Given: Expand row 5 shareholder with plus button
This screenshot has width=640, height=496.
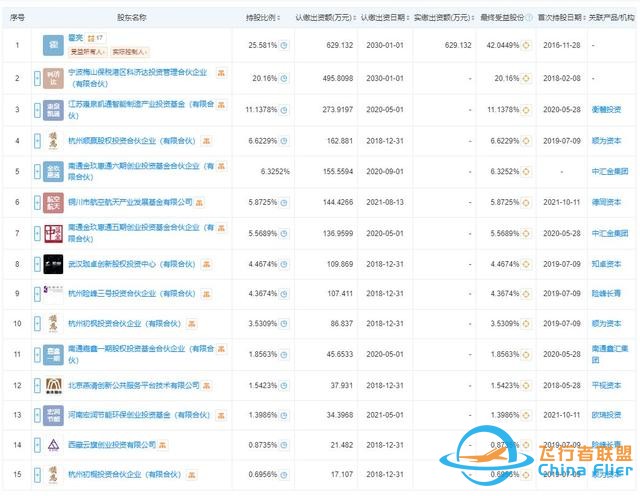Looking at the screenshot, I should click(37, 171).
